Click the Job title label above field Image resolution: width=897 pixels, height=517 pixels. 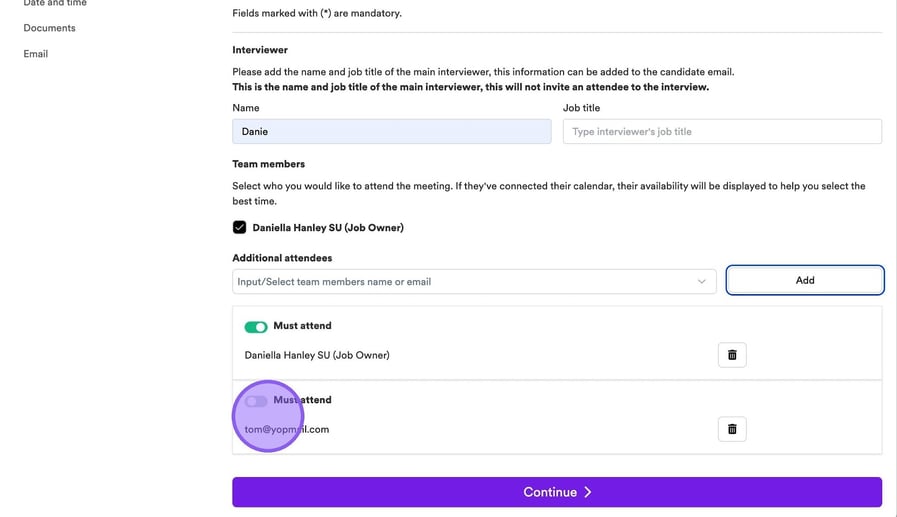[581, 108]
